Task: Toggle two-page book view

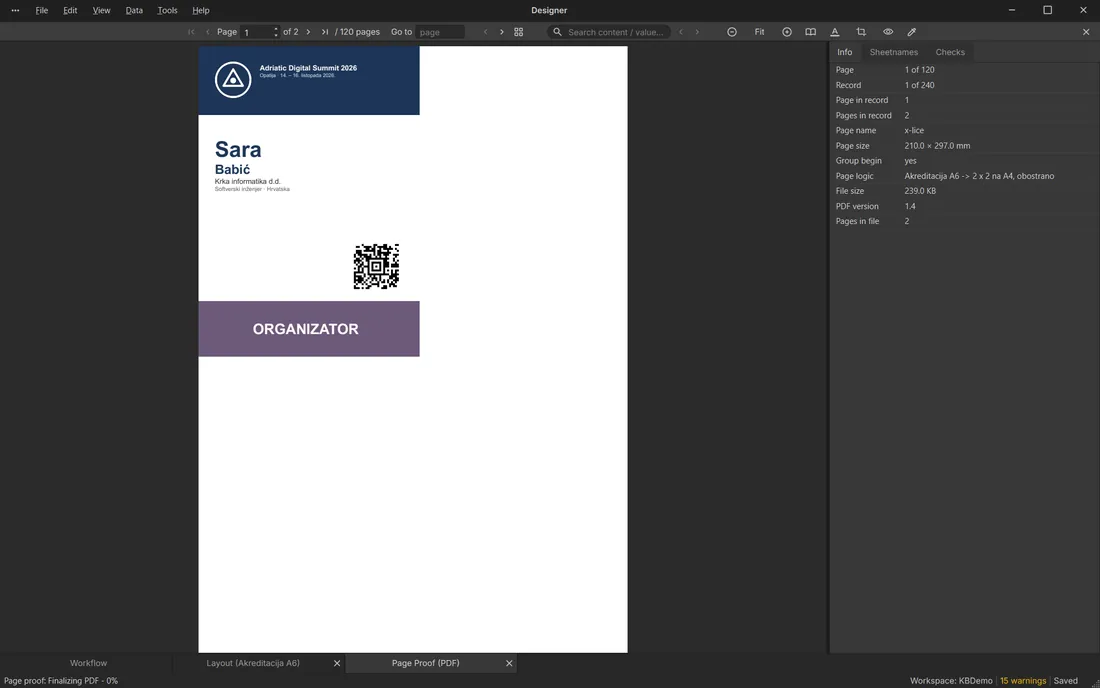Action: tap(810, 32)
